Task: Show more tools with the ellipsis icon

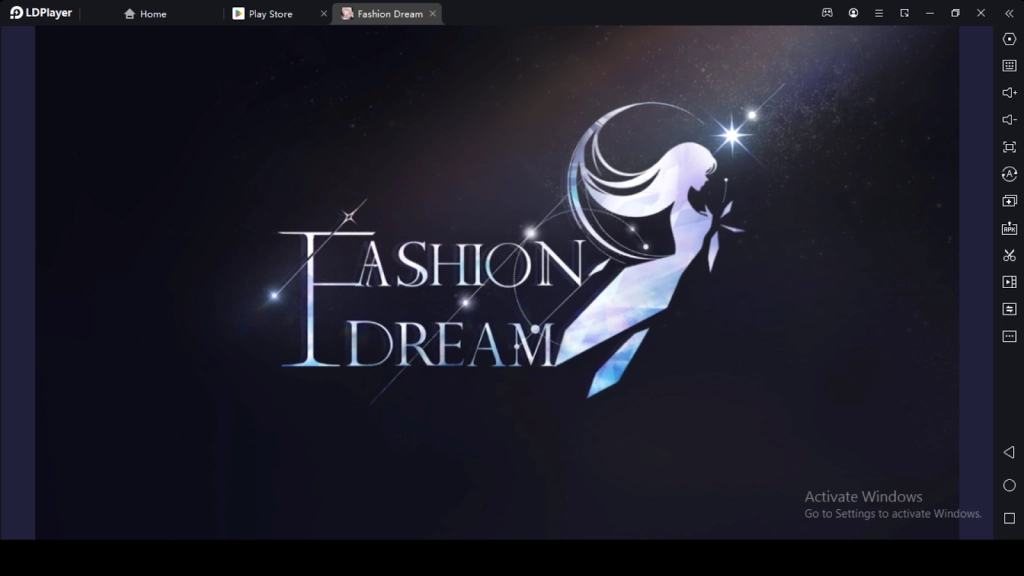Action: (x=1009, y=336)
